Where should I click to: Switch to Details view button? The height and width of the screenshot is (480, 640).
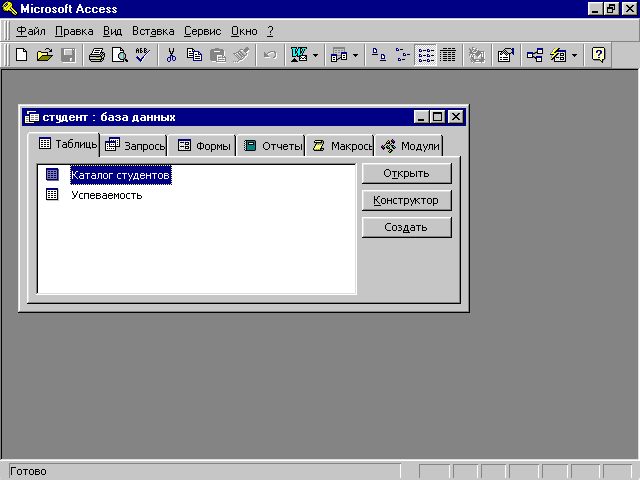[x=448, y=55]
